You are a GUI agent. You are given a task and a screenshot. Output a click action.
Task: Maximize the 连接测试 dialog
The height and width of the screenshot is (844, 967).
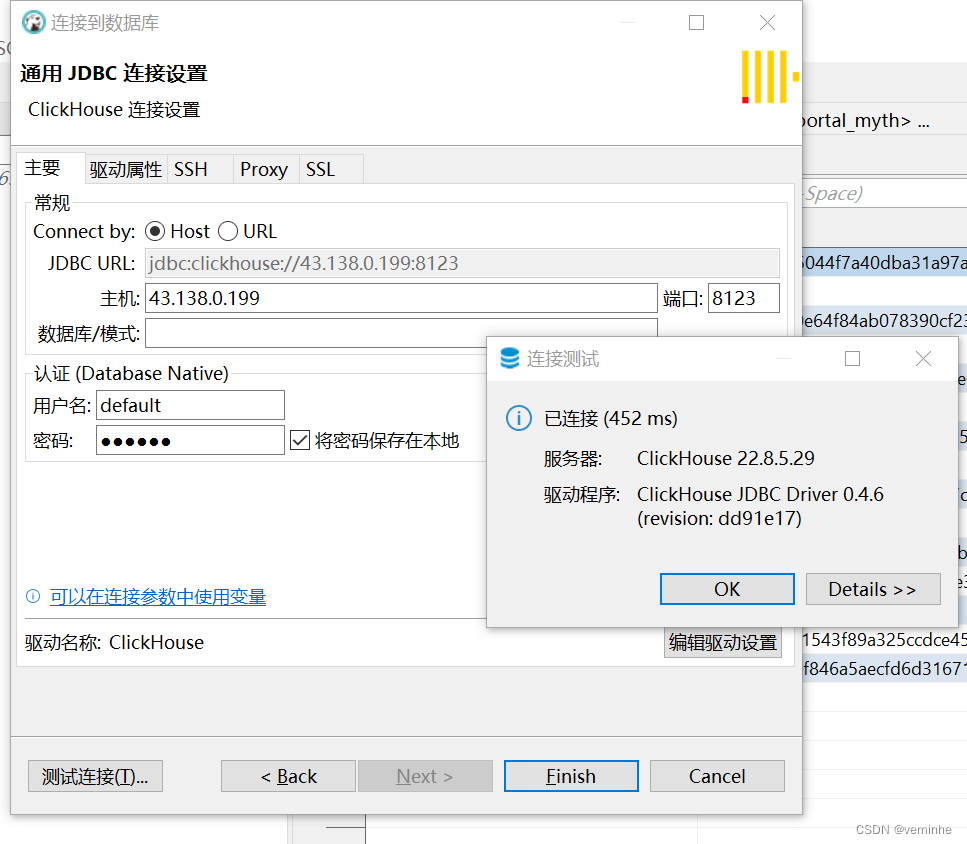tap(852, 358)
